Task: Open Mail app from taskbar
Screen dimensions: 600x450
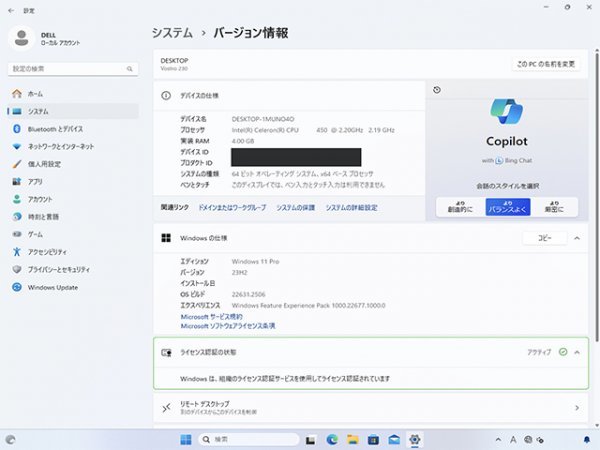Action: [394, 440]
